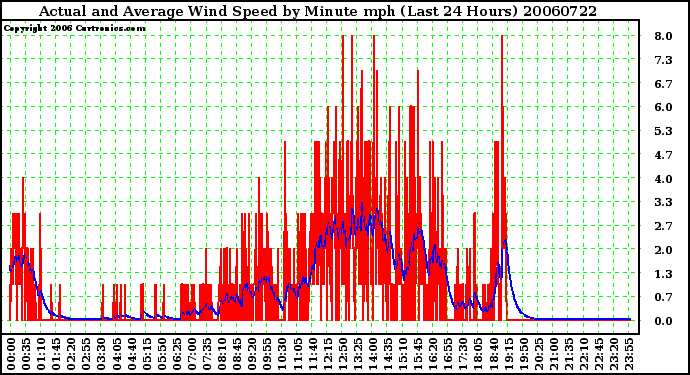Click the 11:40 time label

tap(312, 354)
